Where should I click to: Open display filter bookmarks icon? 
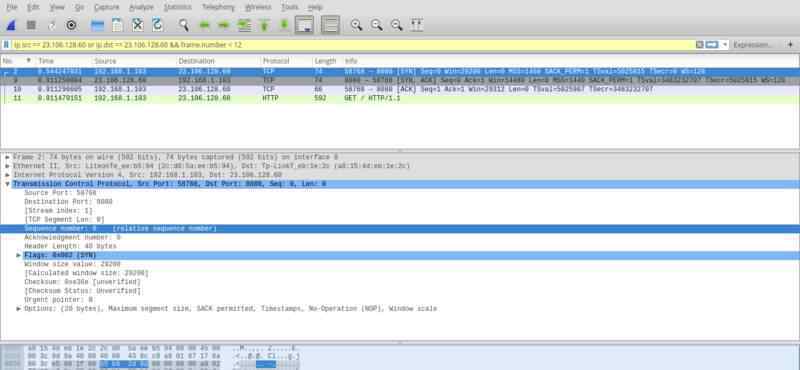click(x=7, y=45)
